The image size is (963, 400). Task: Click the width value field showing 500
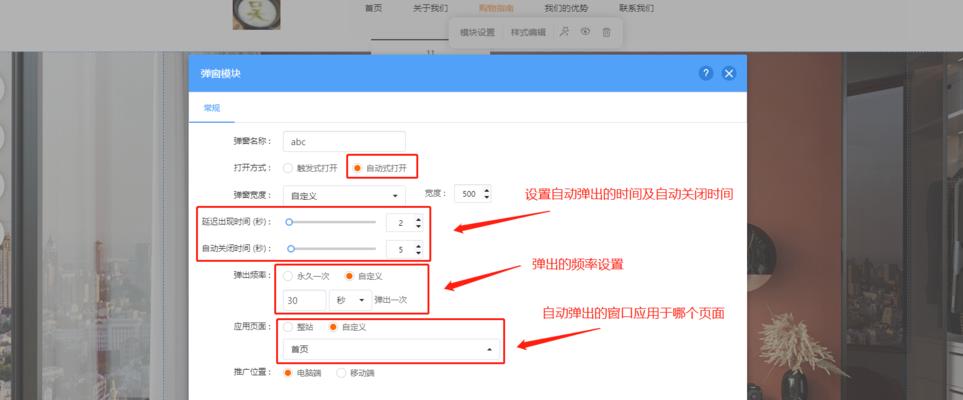[x=469, y=194]
